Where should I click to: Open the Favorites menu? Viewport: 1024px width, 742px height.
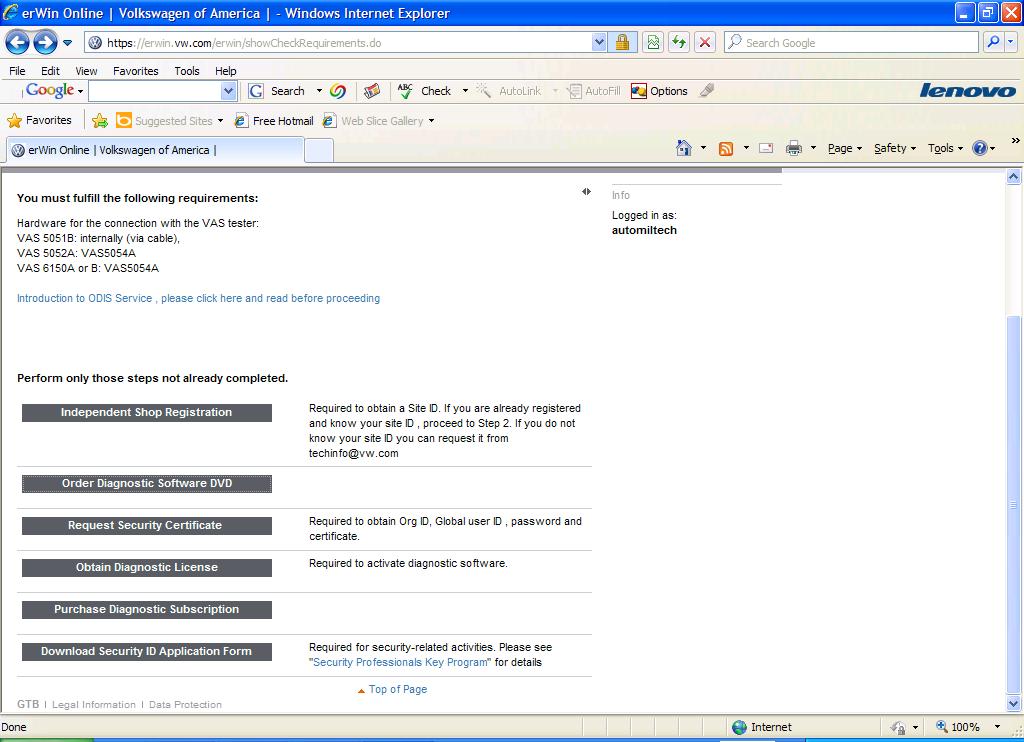(x=136, y=71)
